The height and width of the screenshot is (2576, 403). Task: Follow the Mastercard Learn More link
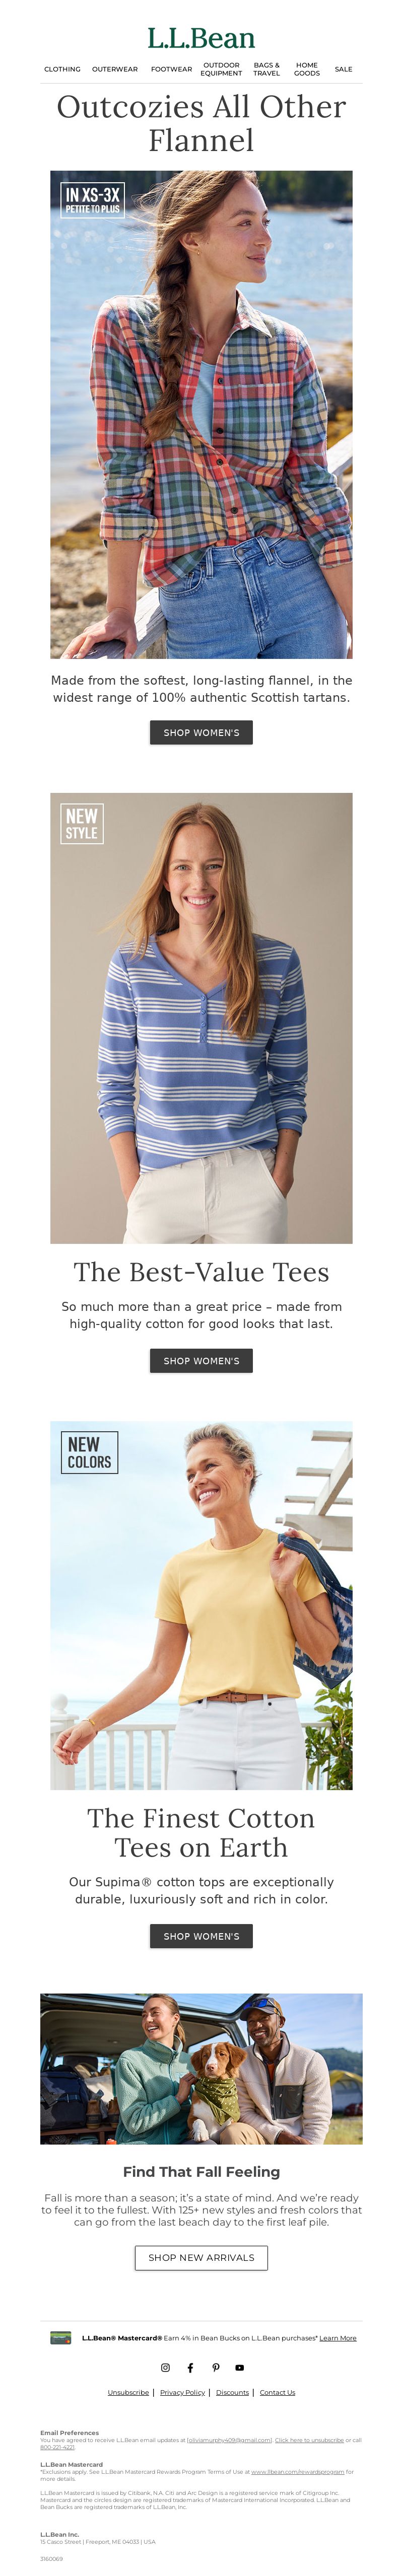tap(337, 2338)
